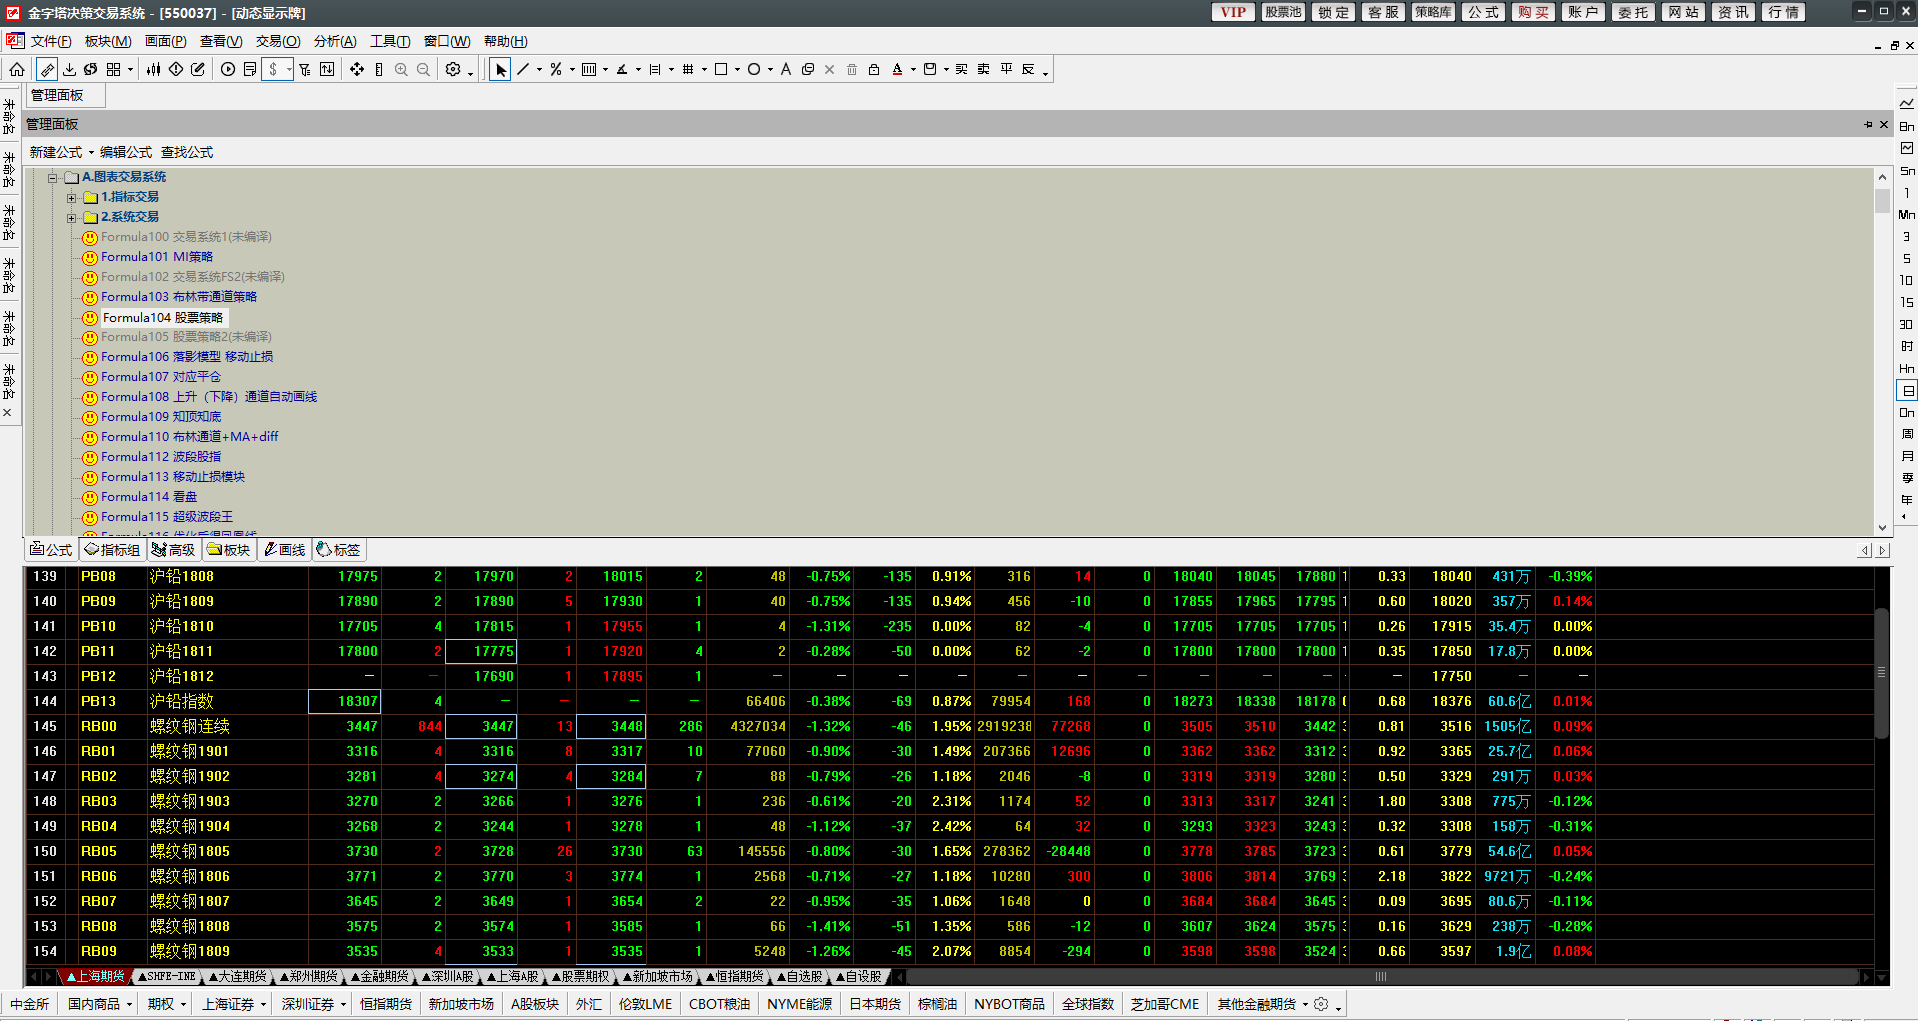This screenshot has width=1918, height=1021.
Task: Open the 新建公式 dropdown
Action: pyautogui.click(x=61, y=152)
